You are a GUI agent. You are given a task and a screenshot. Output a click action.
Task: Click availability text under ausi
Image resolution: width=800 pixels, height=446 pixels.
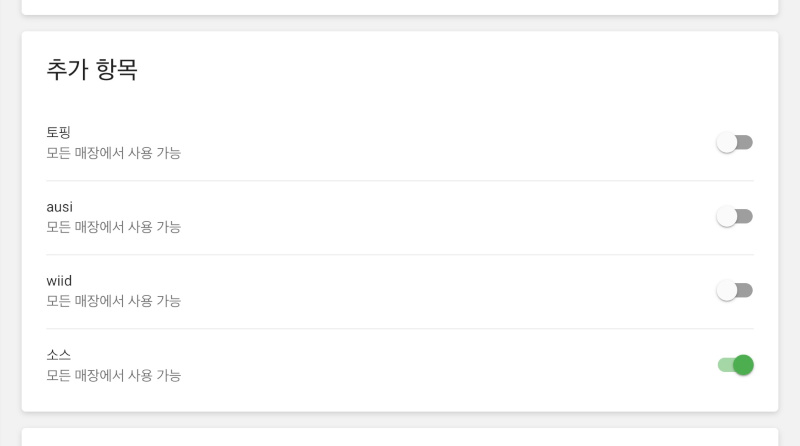(113, 227)
